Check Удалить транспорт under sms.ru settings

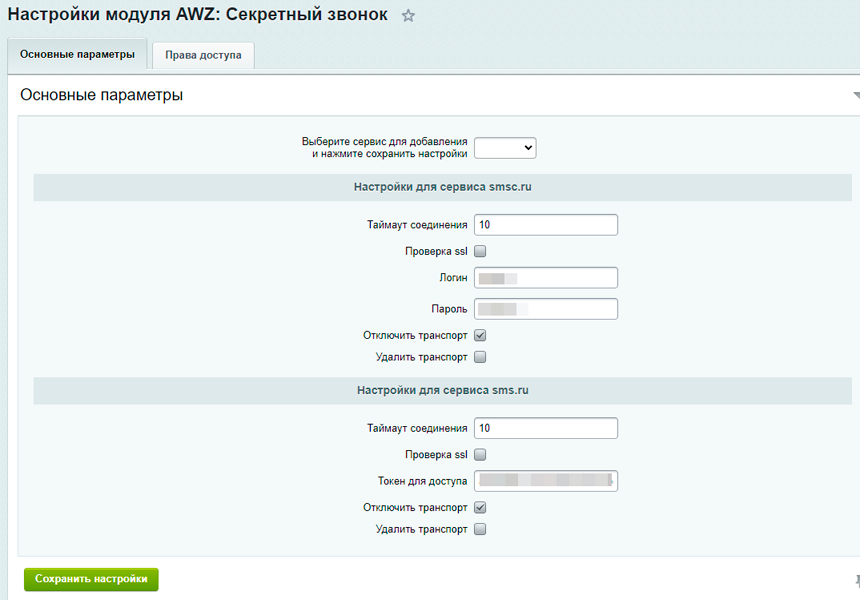(x=480, y=529)
